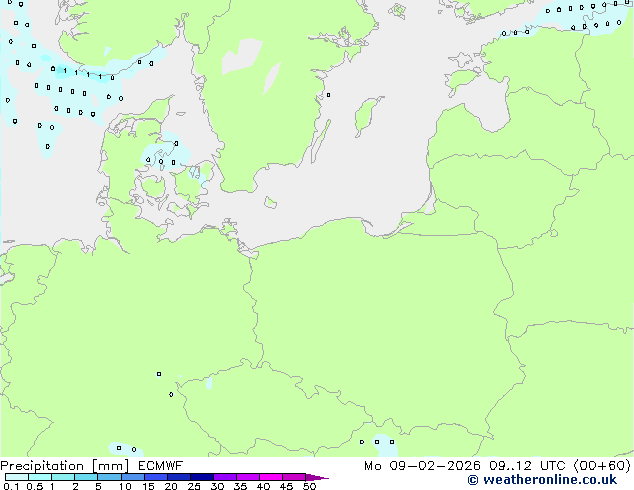Select the 5–10 mm legend color box
The image size is (634, 490).
pos(110,477)
